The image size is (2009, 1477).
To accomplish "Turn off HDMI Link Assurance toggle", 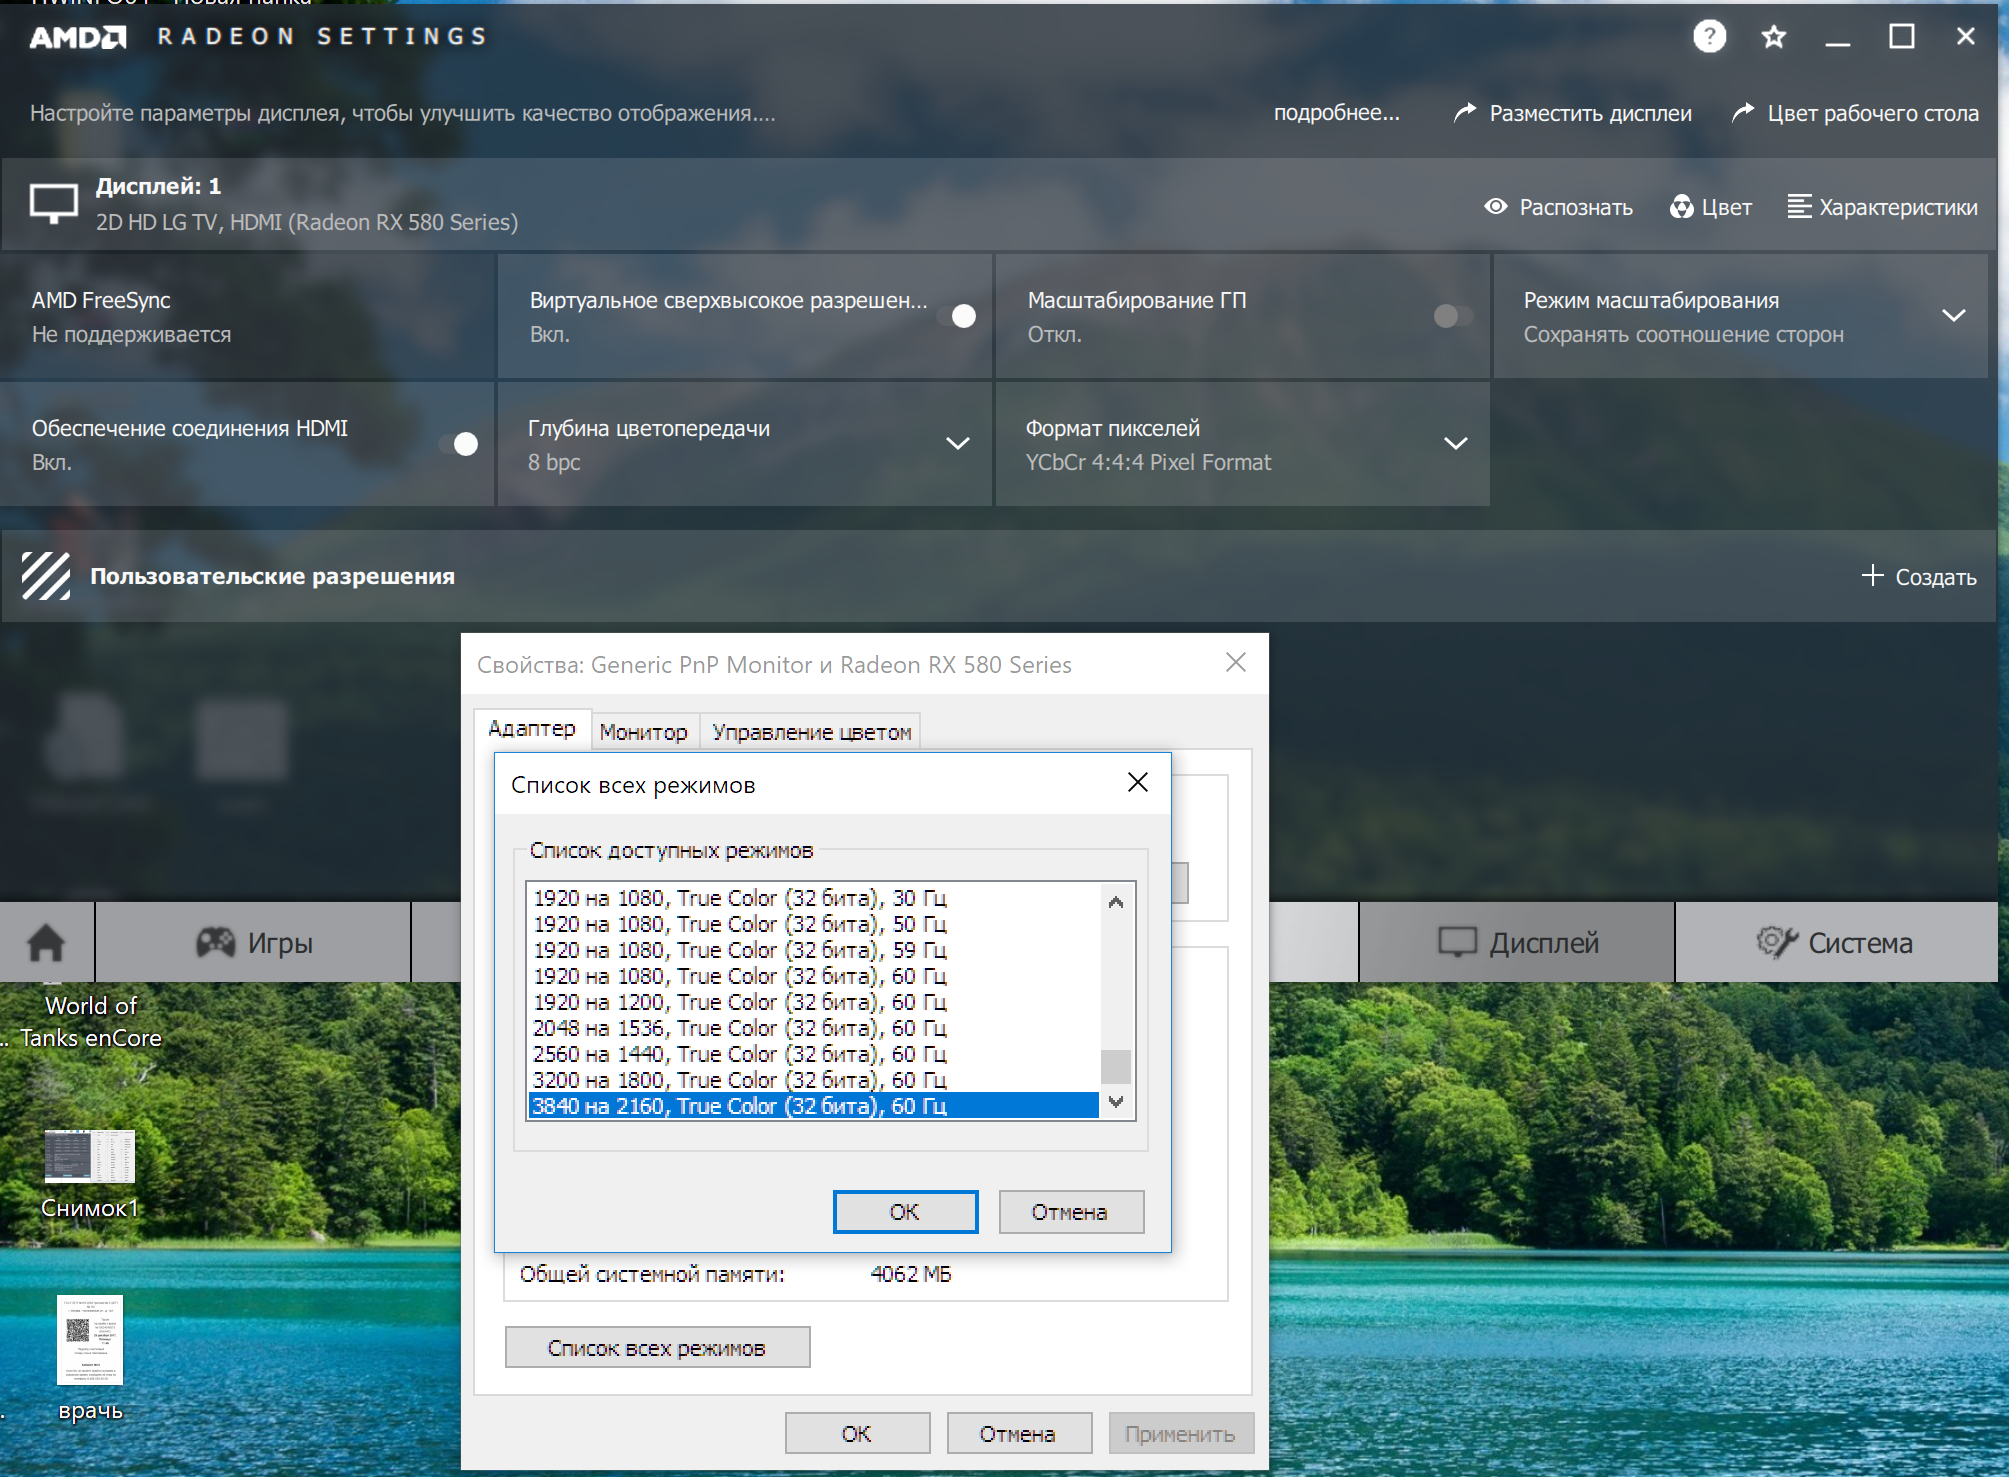I will (x=458, y=444).
